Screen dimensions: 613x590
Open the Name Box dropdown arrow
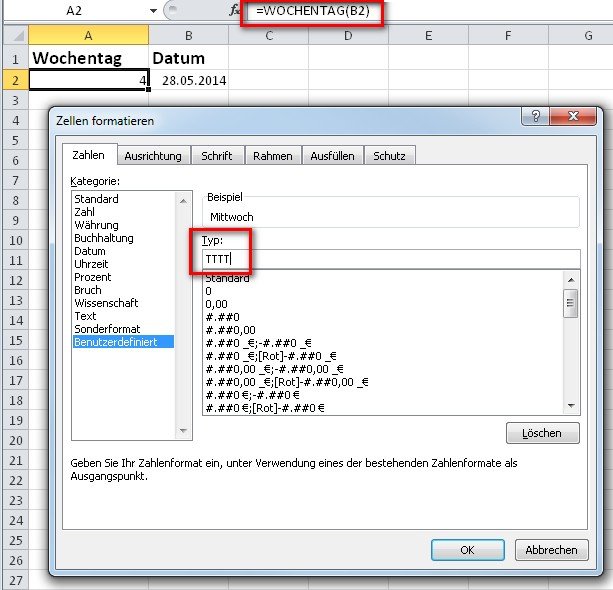pyautogui.click(x=153, y=11)
